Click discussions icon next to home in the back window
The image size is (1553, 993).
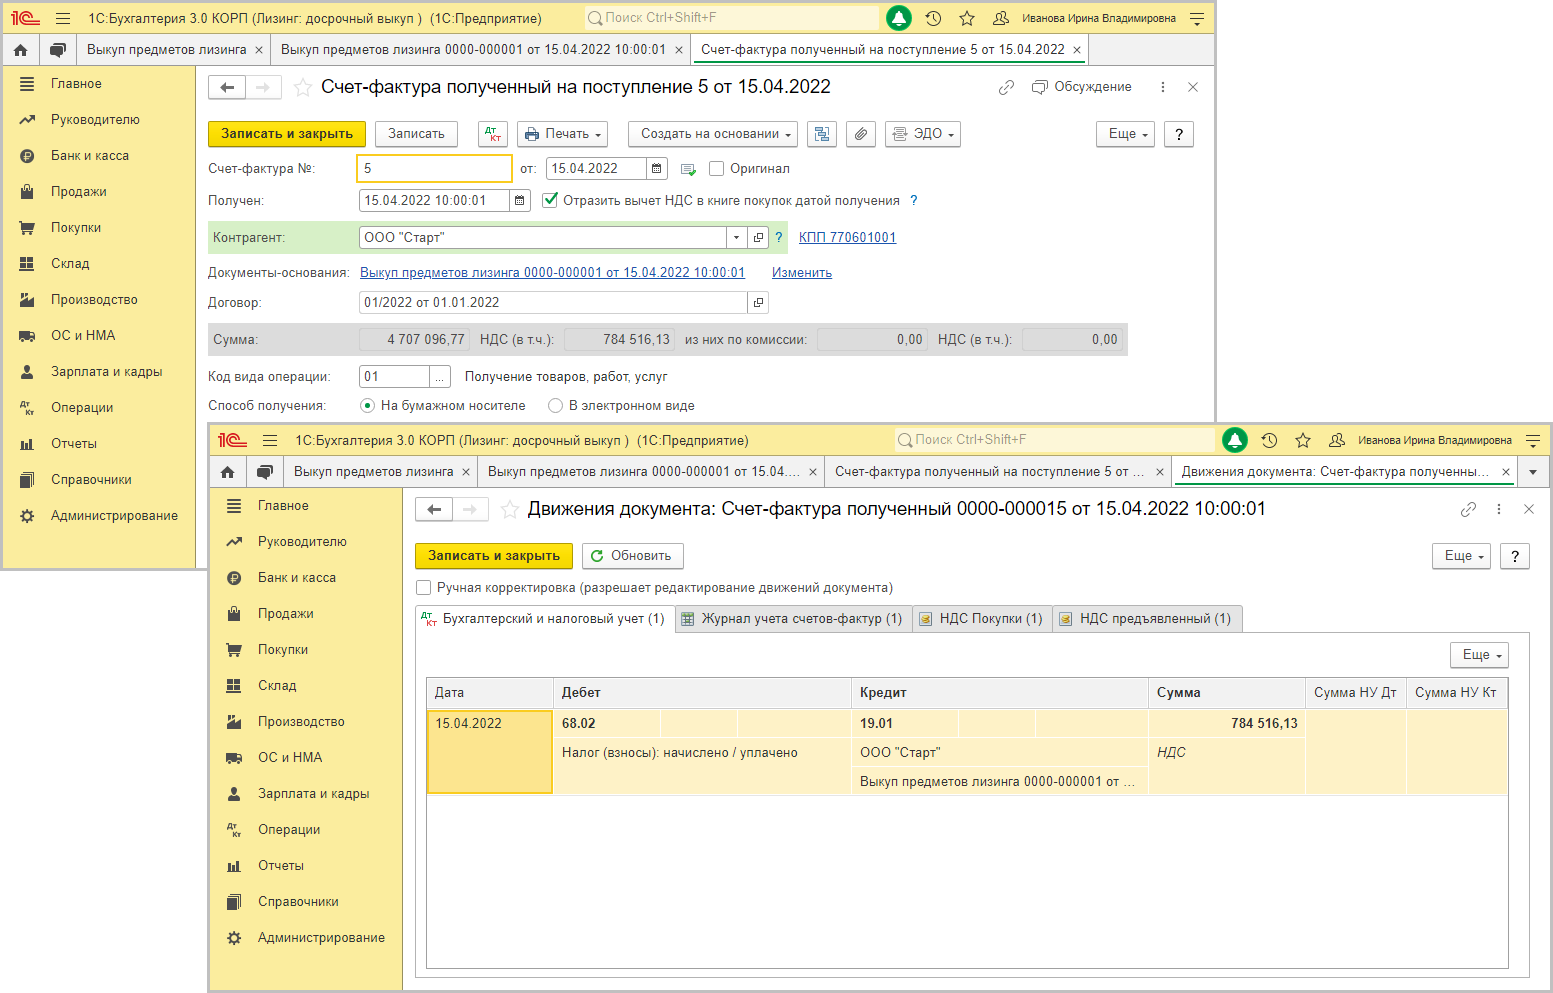(58, 50)
